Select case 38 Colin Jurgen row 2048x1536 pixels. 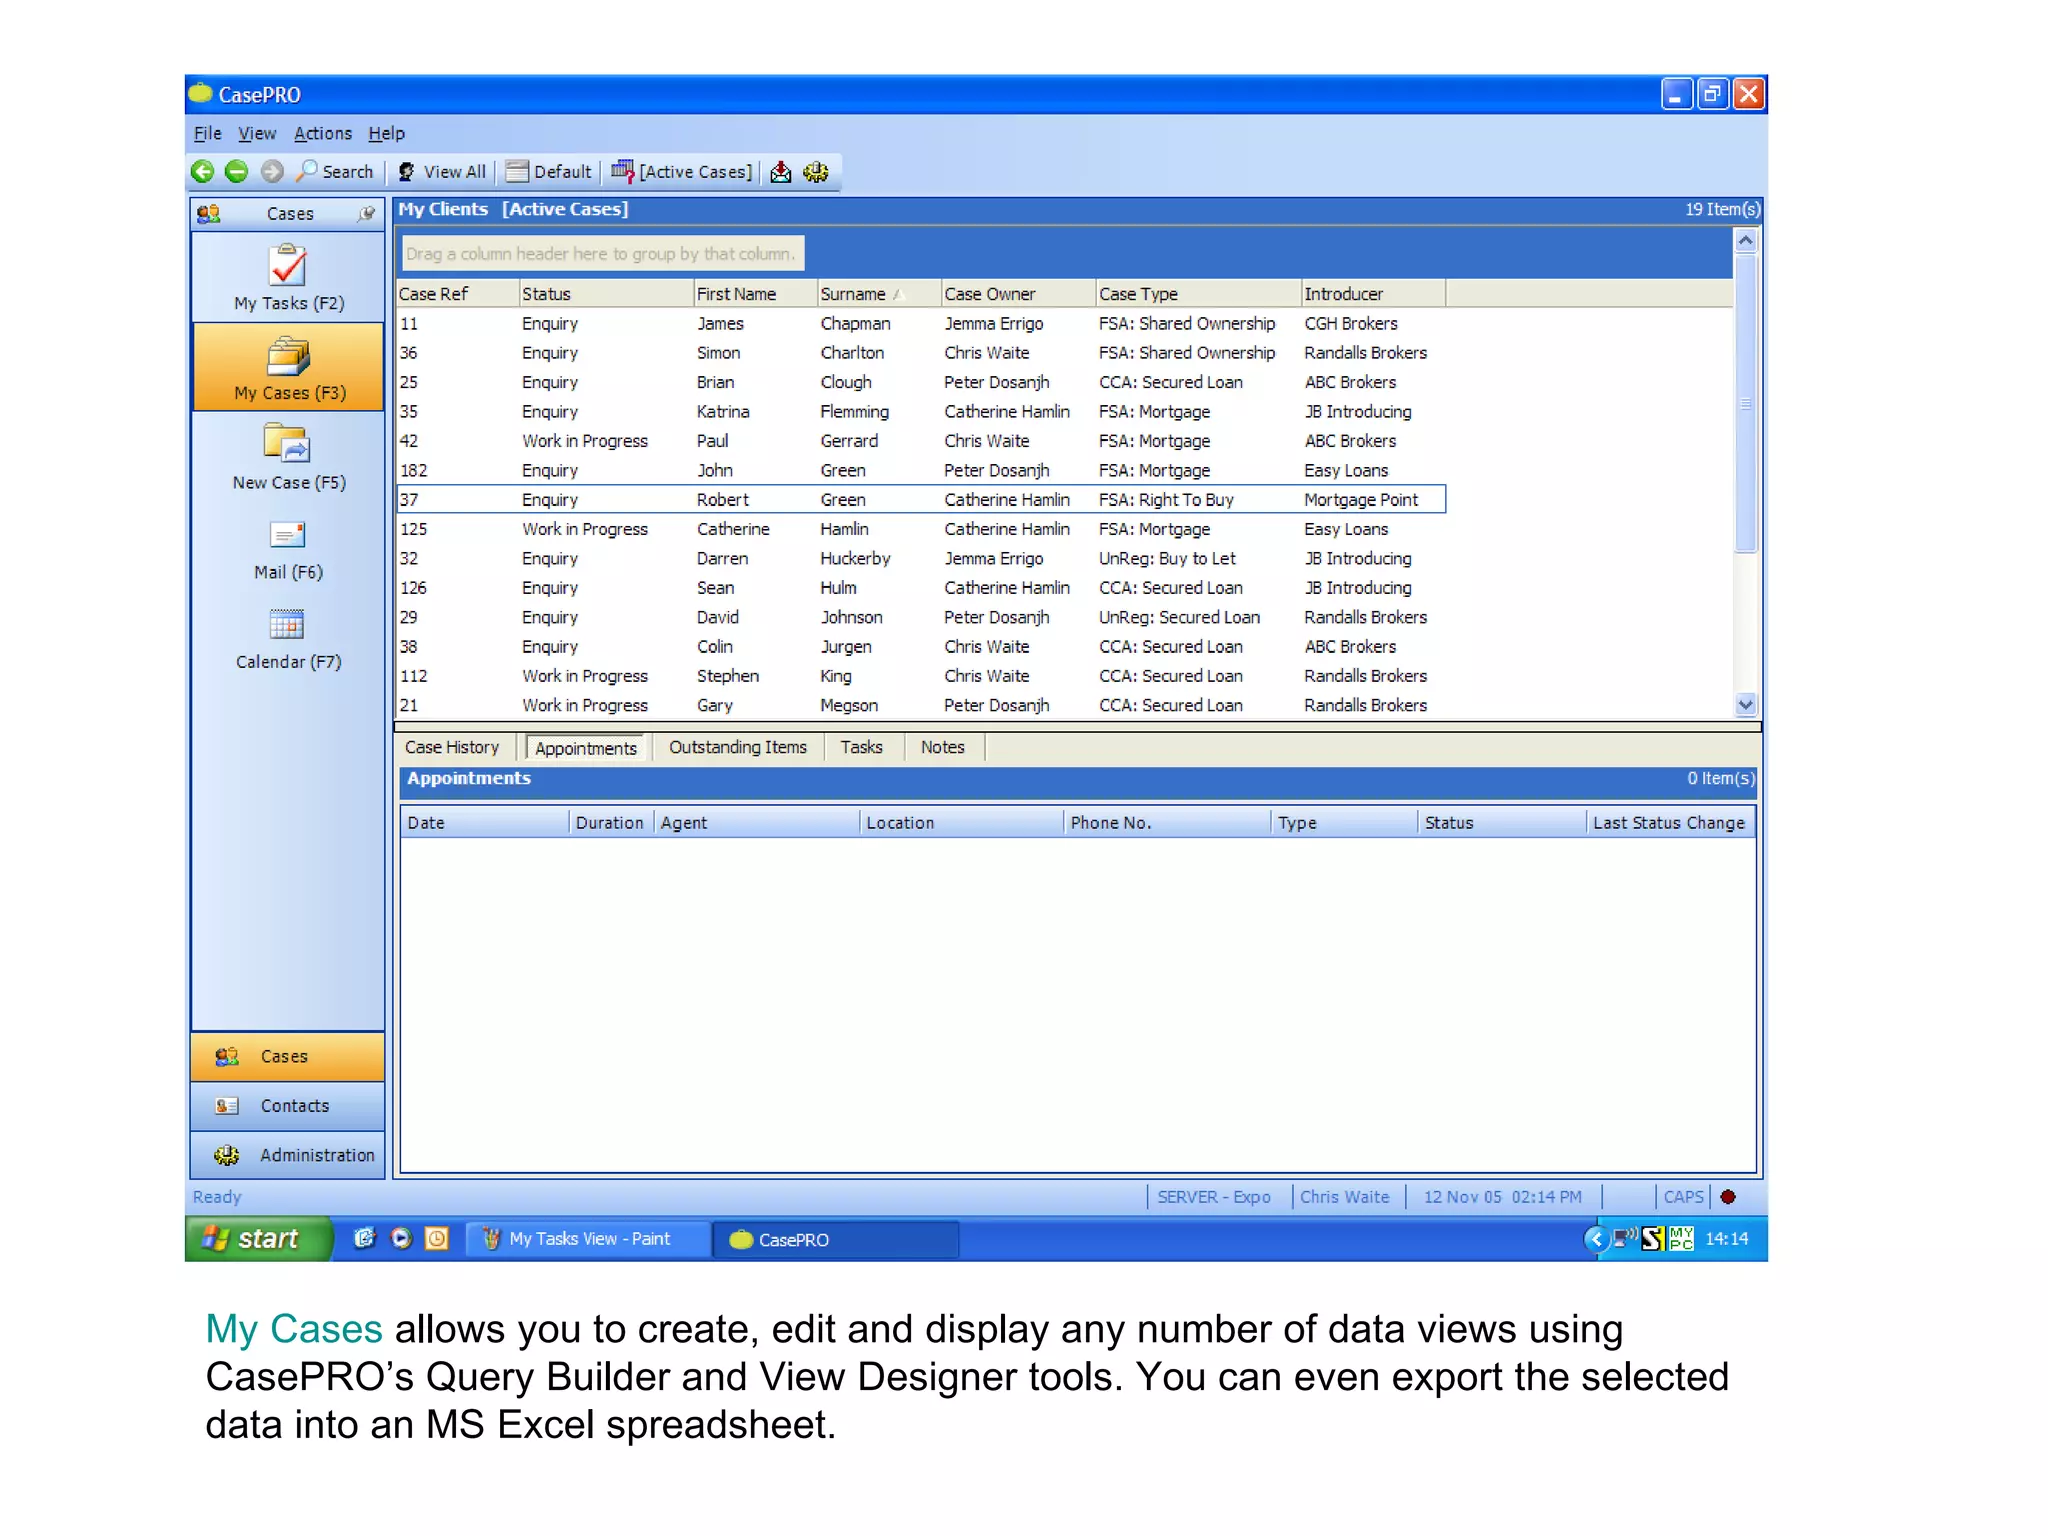pos(920,647)
